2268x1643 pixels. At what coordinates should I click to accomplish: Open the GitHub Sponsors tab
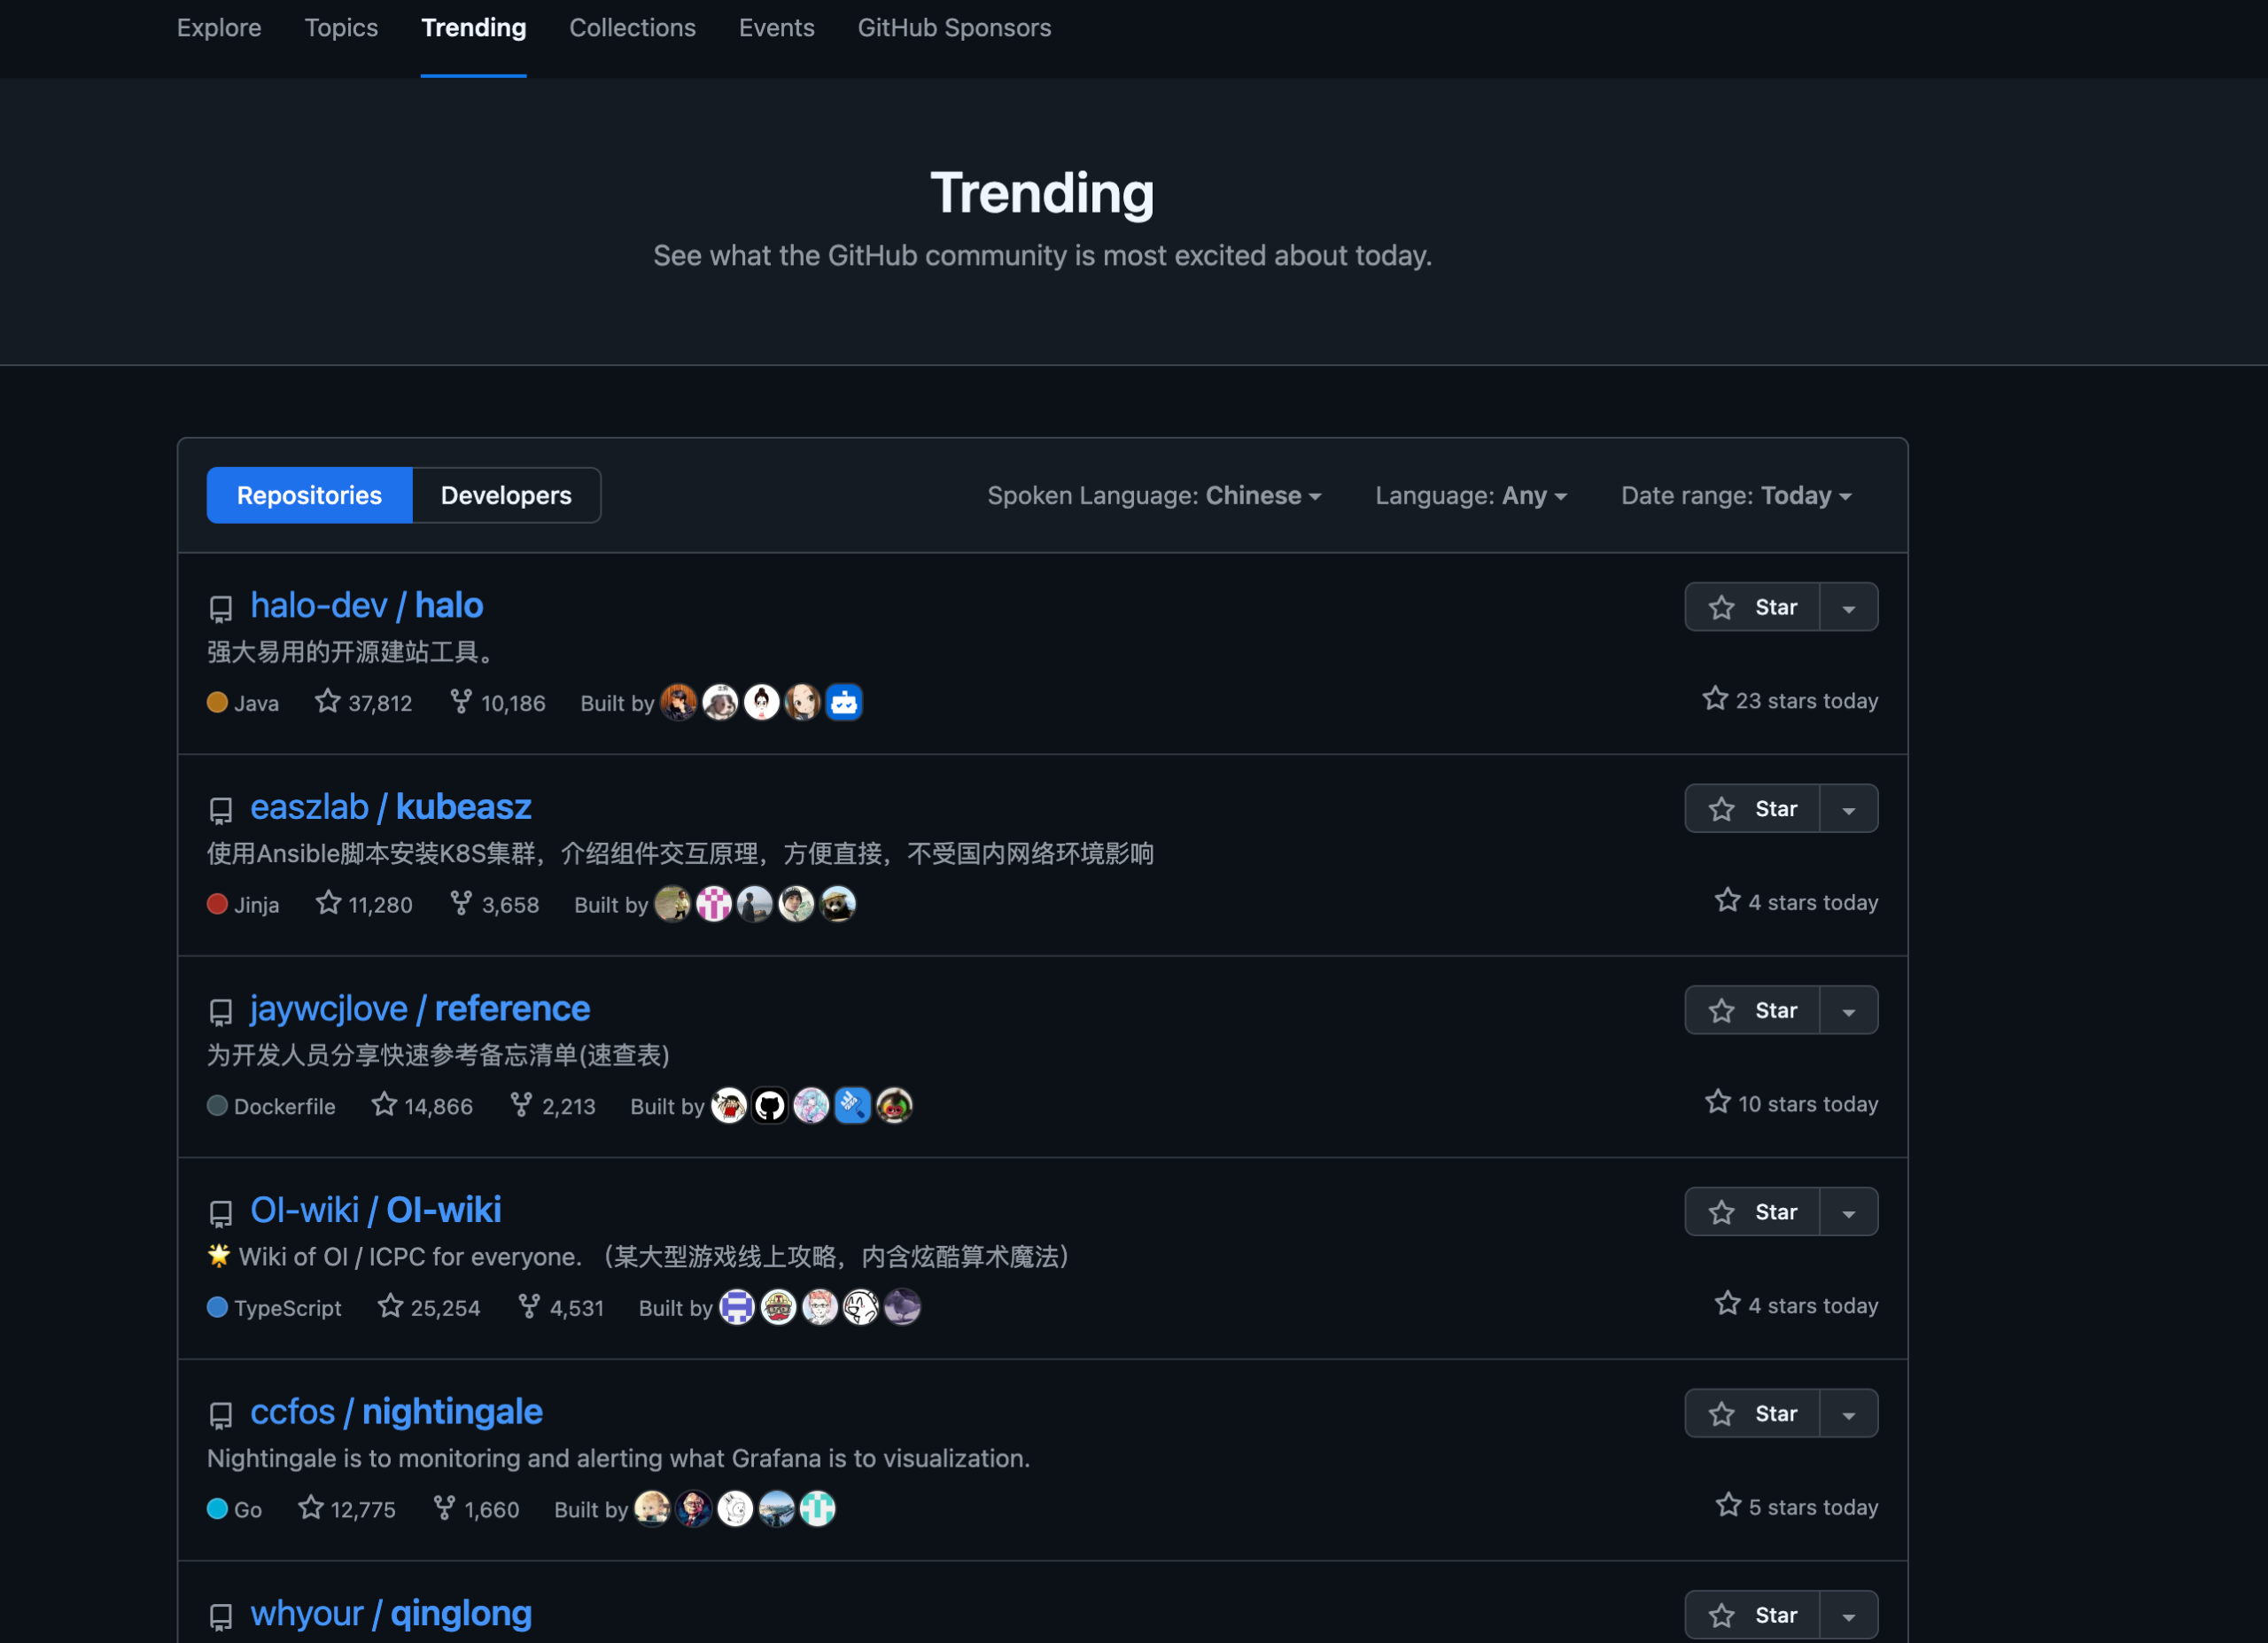pyautogui.click(x=954, y=28)
